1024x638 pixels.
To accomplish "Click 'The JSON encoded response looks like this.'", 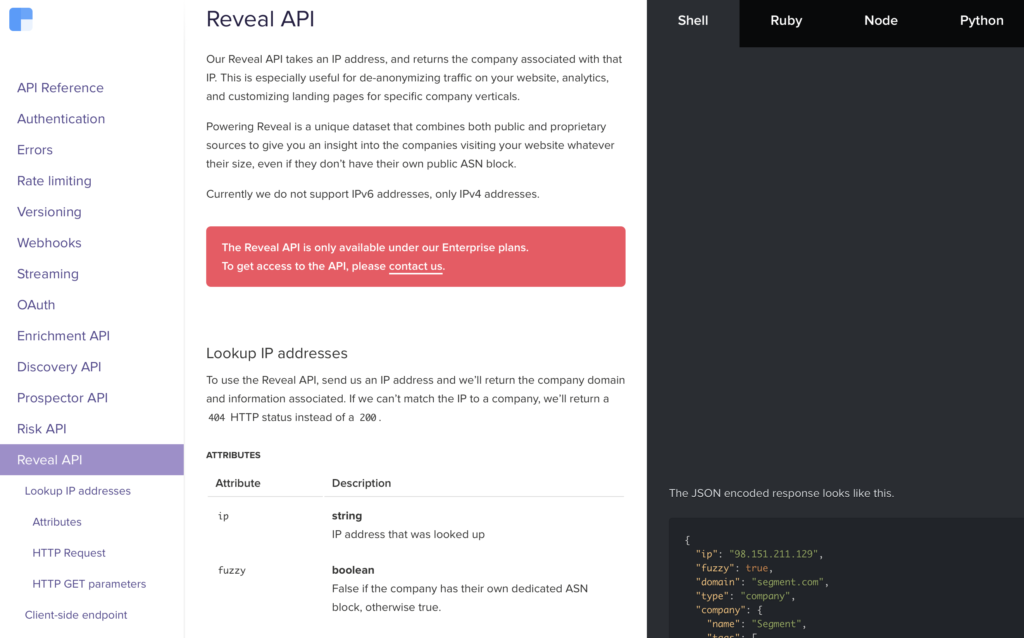I will pos(781,493).
